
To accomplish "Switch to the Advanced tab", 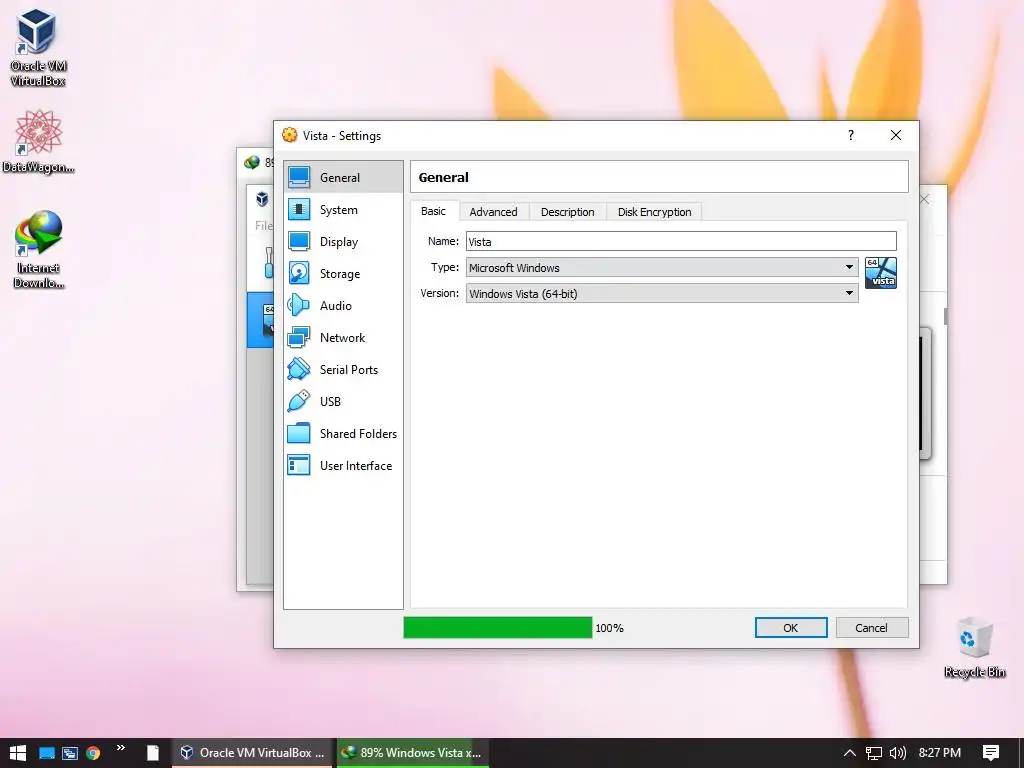I will [x=493, y=212].
